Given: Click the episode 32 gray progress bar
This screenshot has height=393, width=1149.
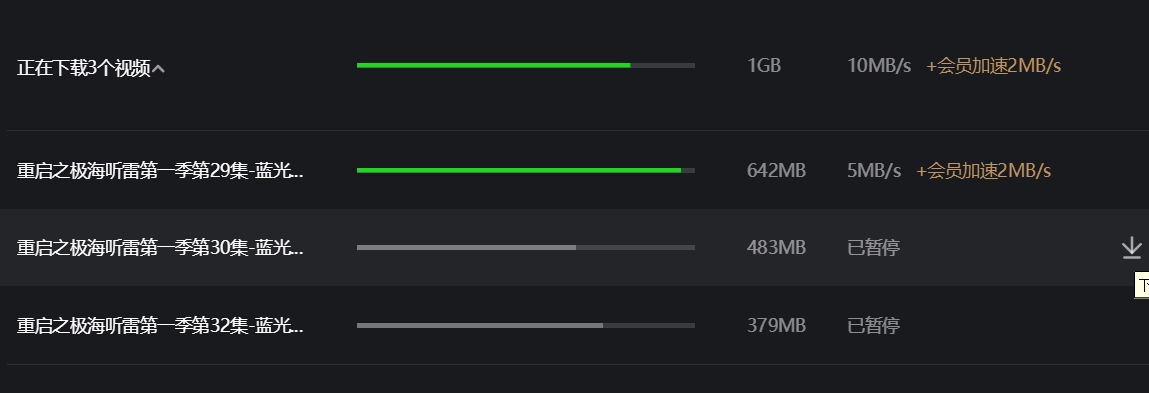Looking at the screenshot, I should 525,326.
